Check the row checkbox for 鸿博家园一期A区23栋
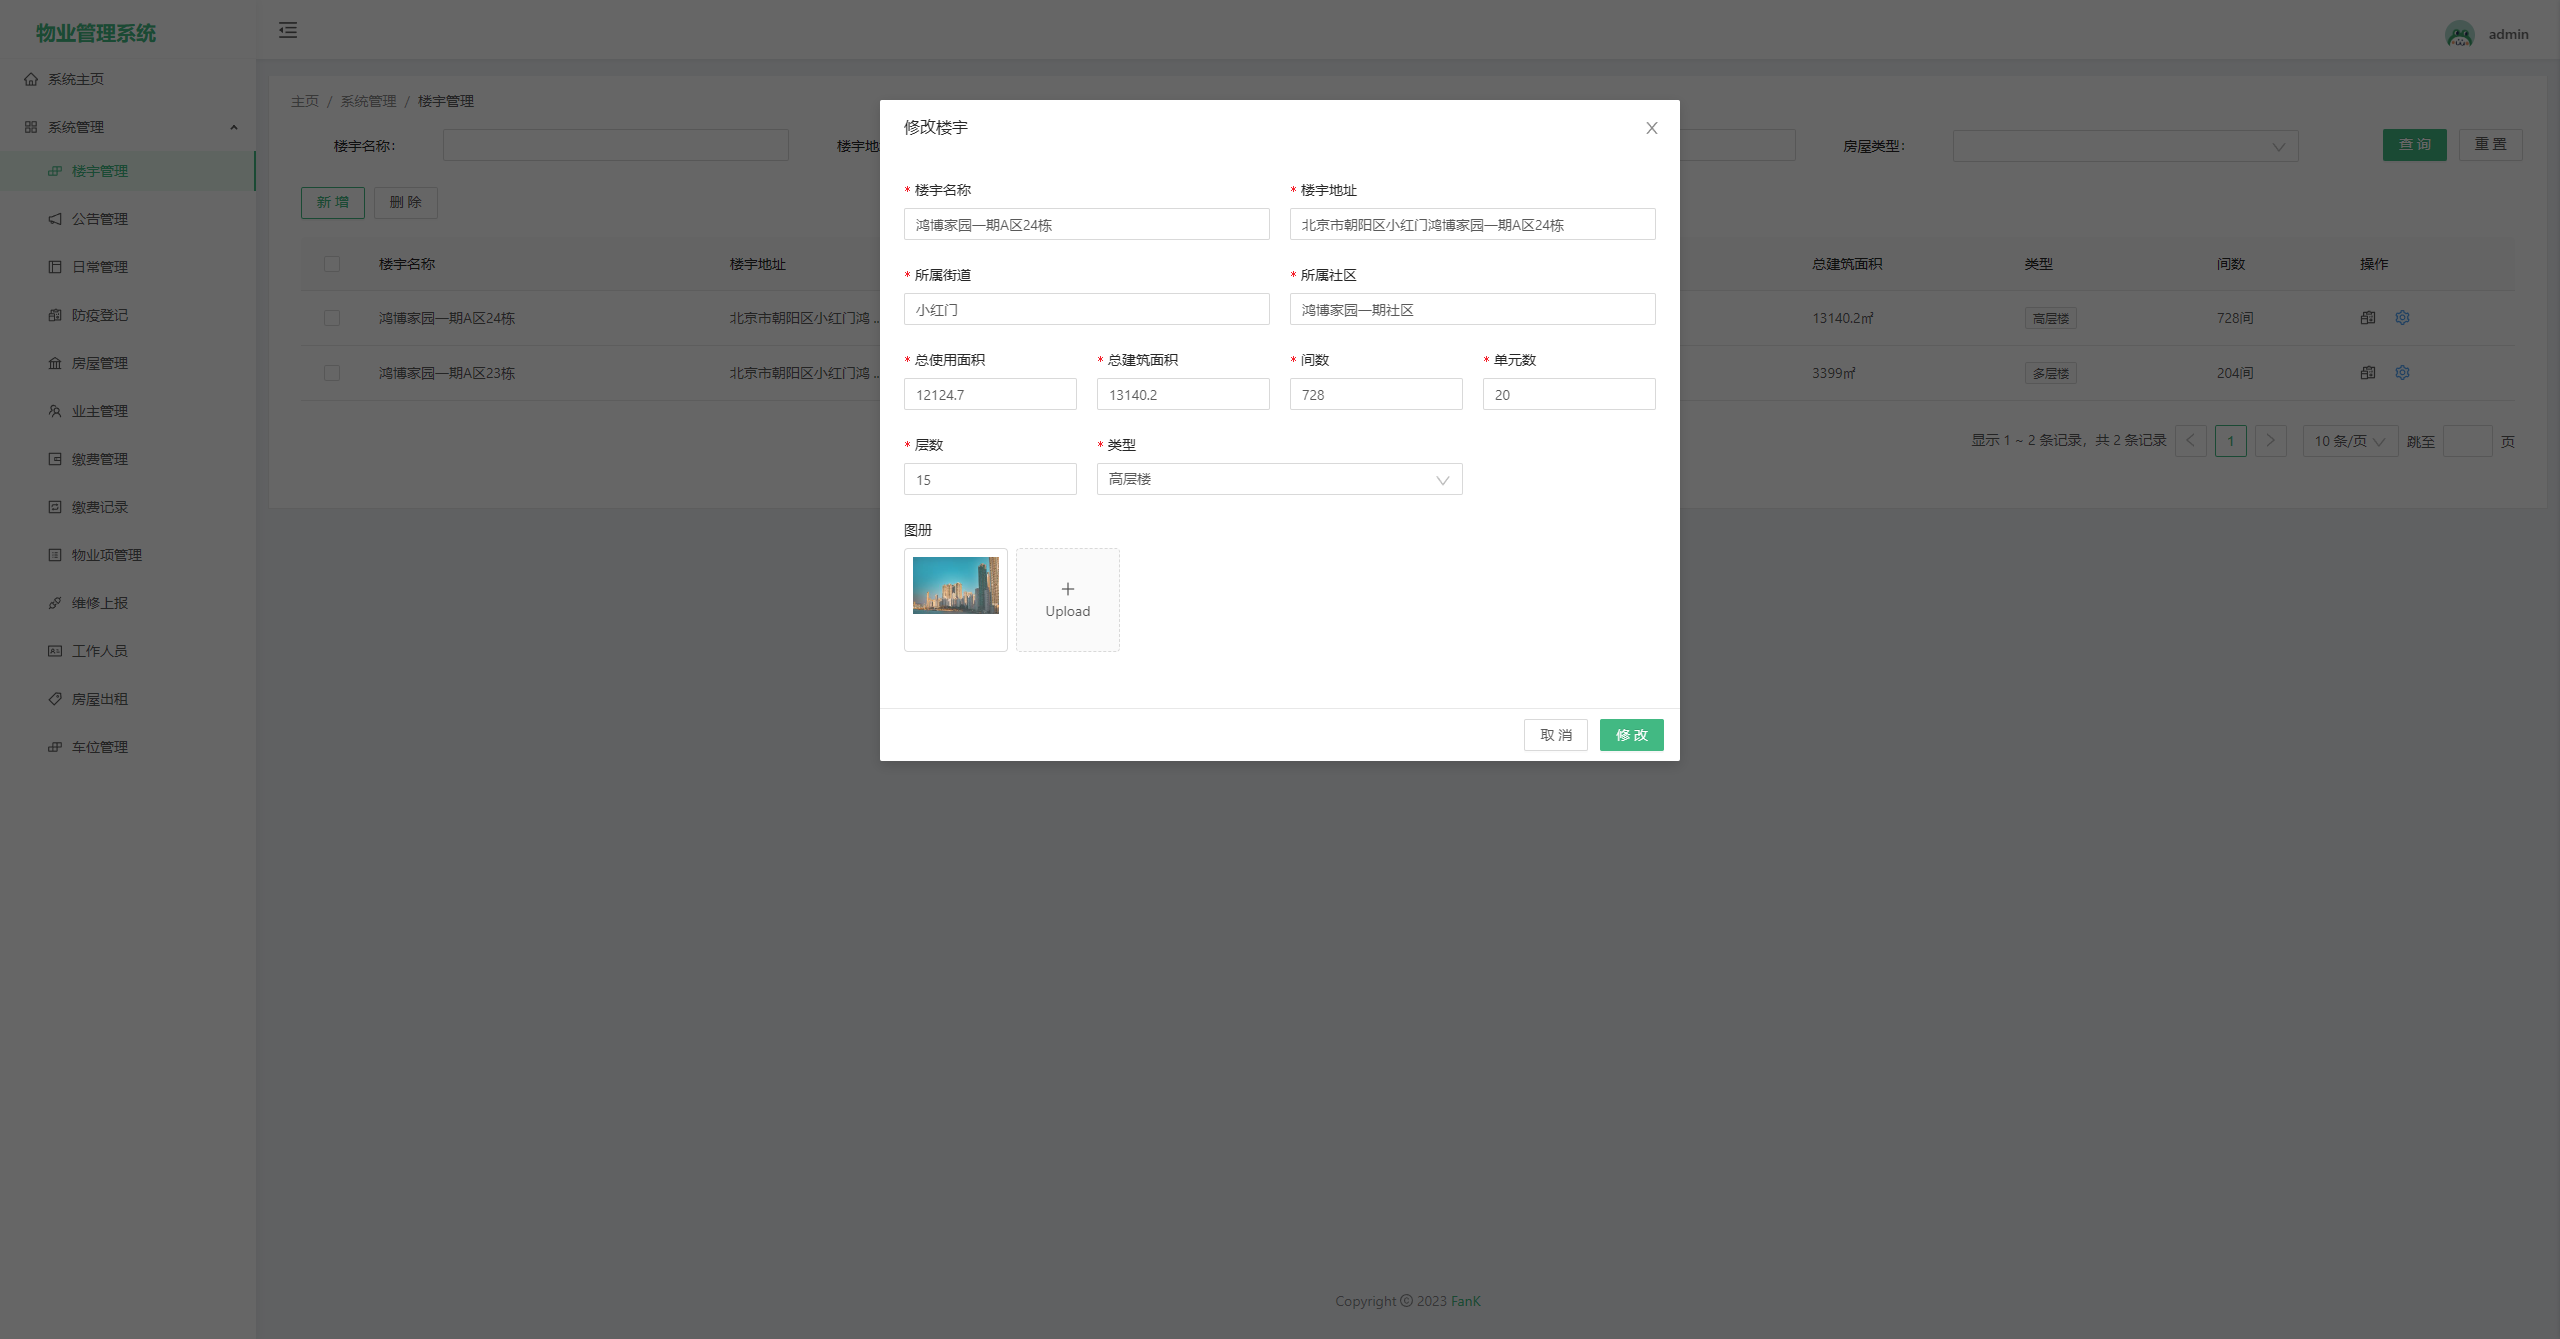 pos(332,373)
